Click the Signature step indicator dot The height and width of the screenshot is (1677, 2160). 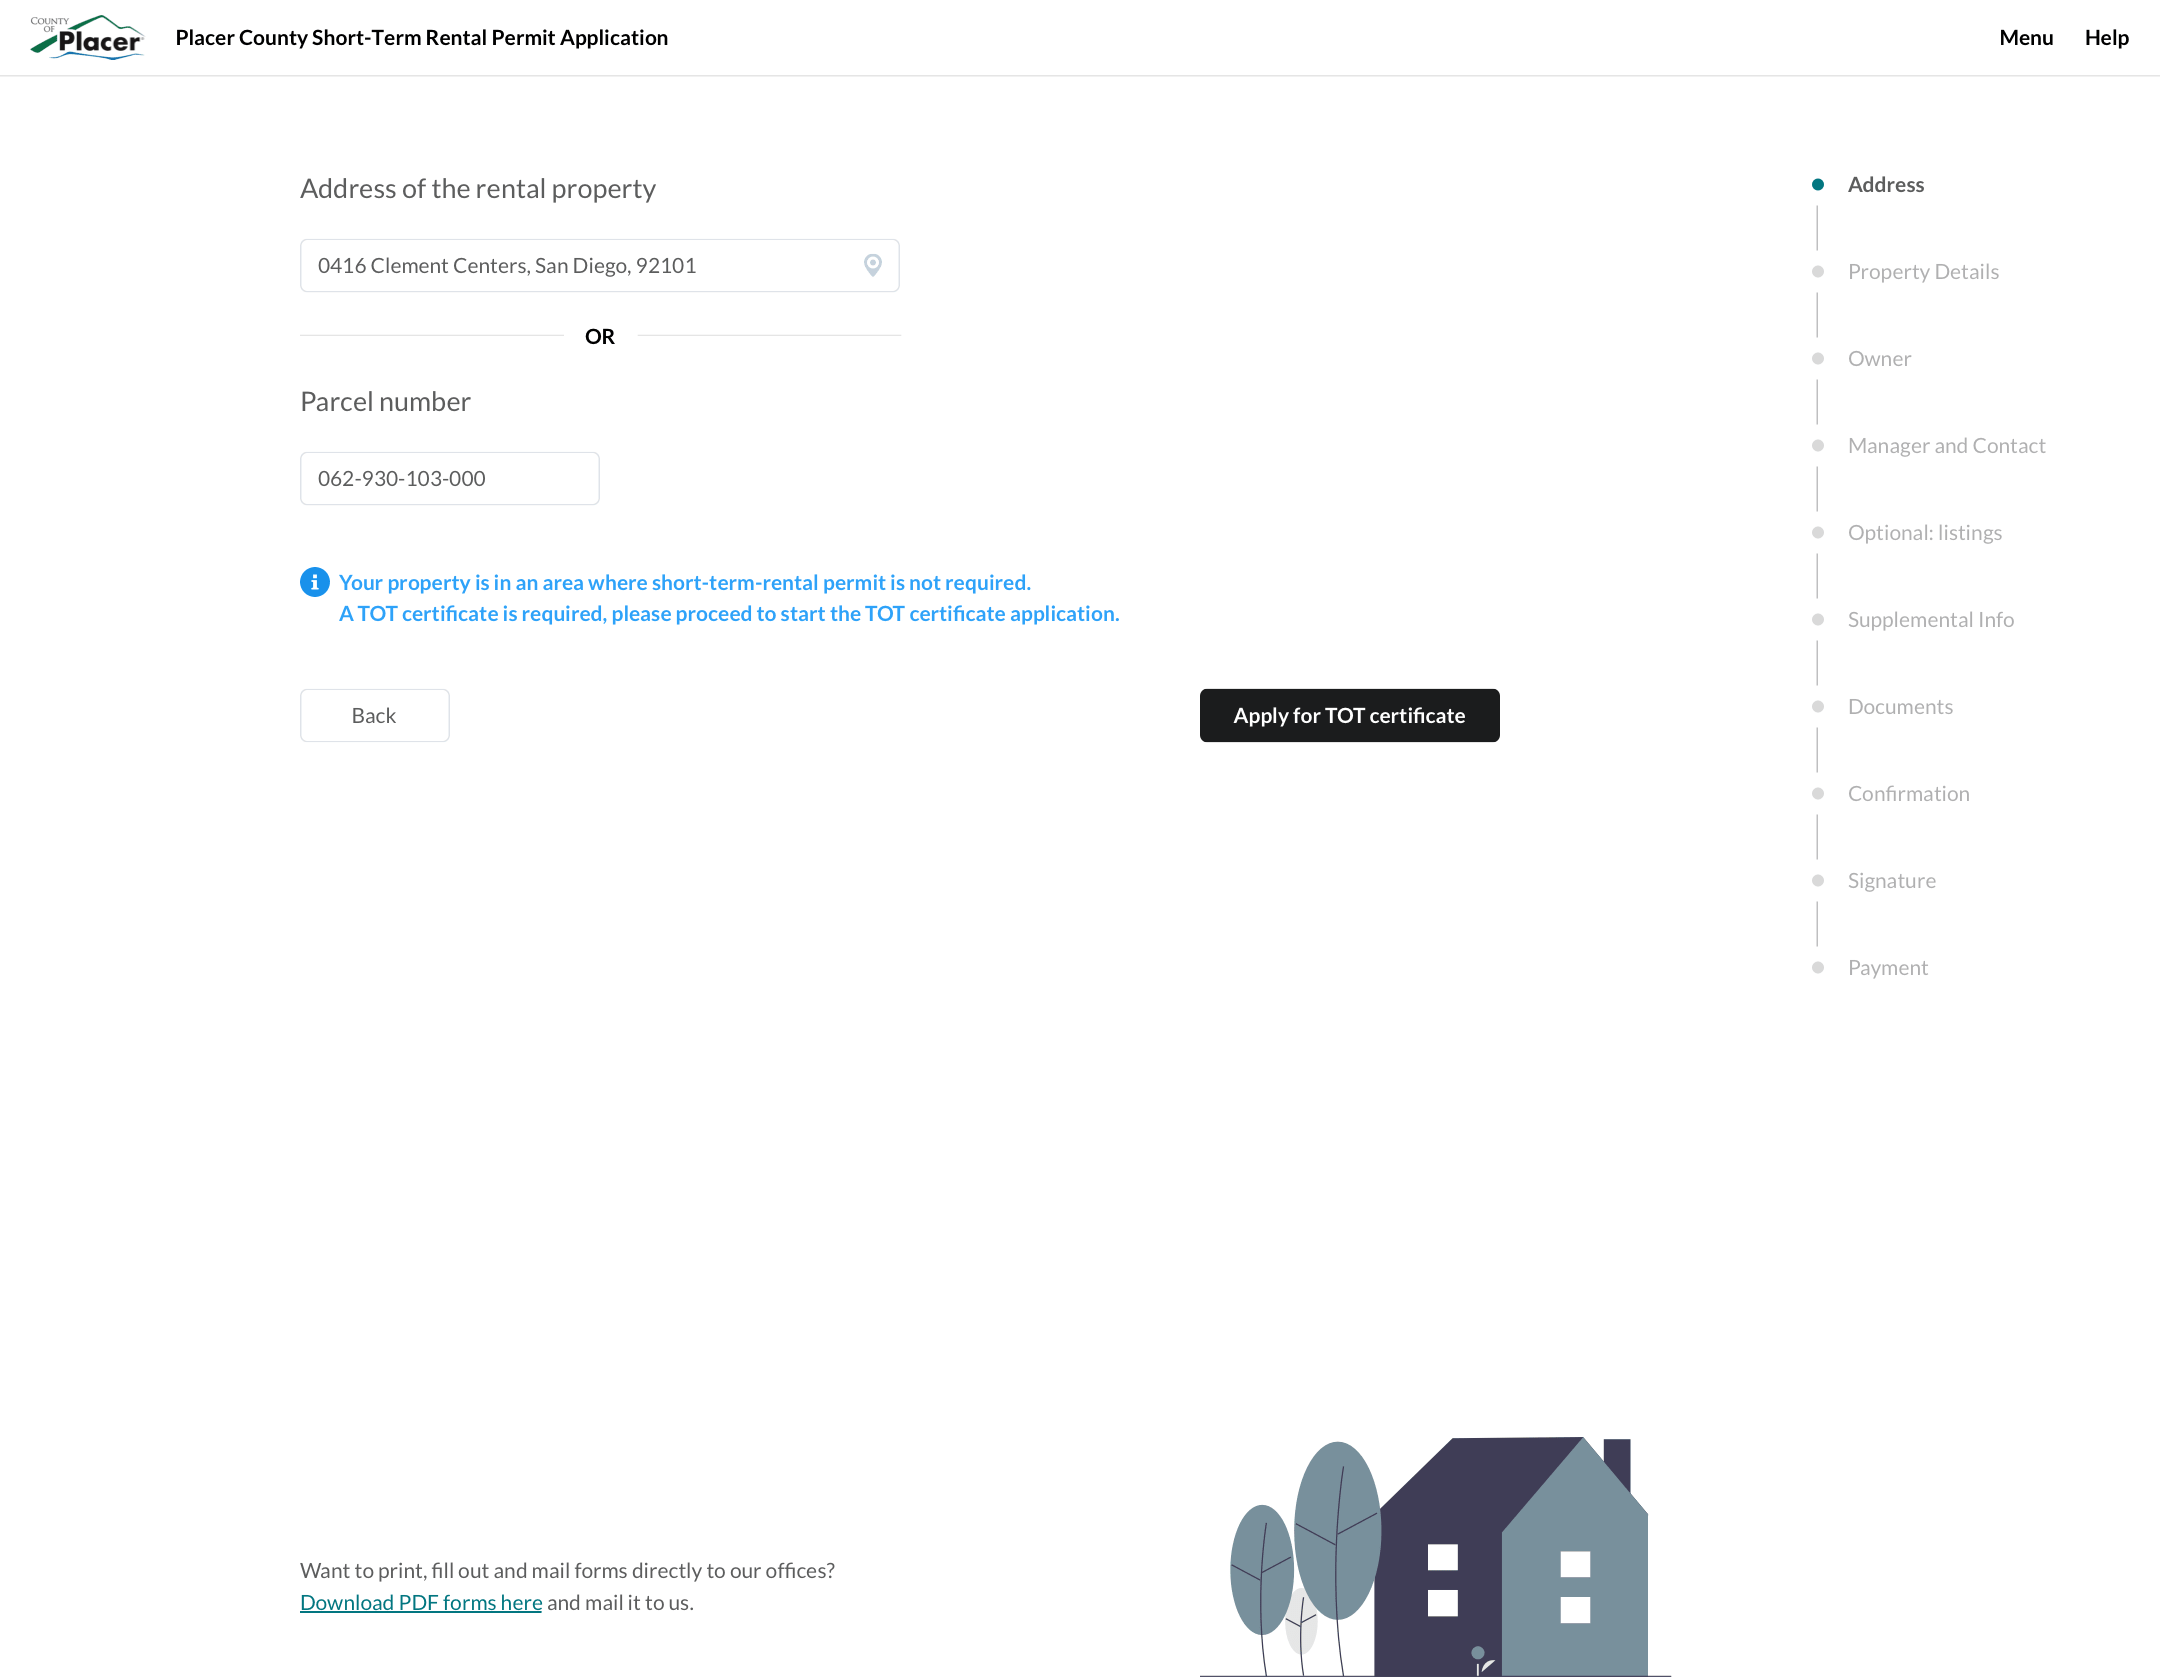coord(1817,880)
